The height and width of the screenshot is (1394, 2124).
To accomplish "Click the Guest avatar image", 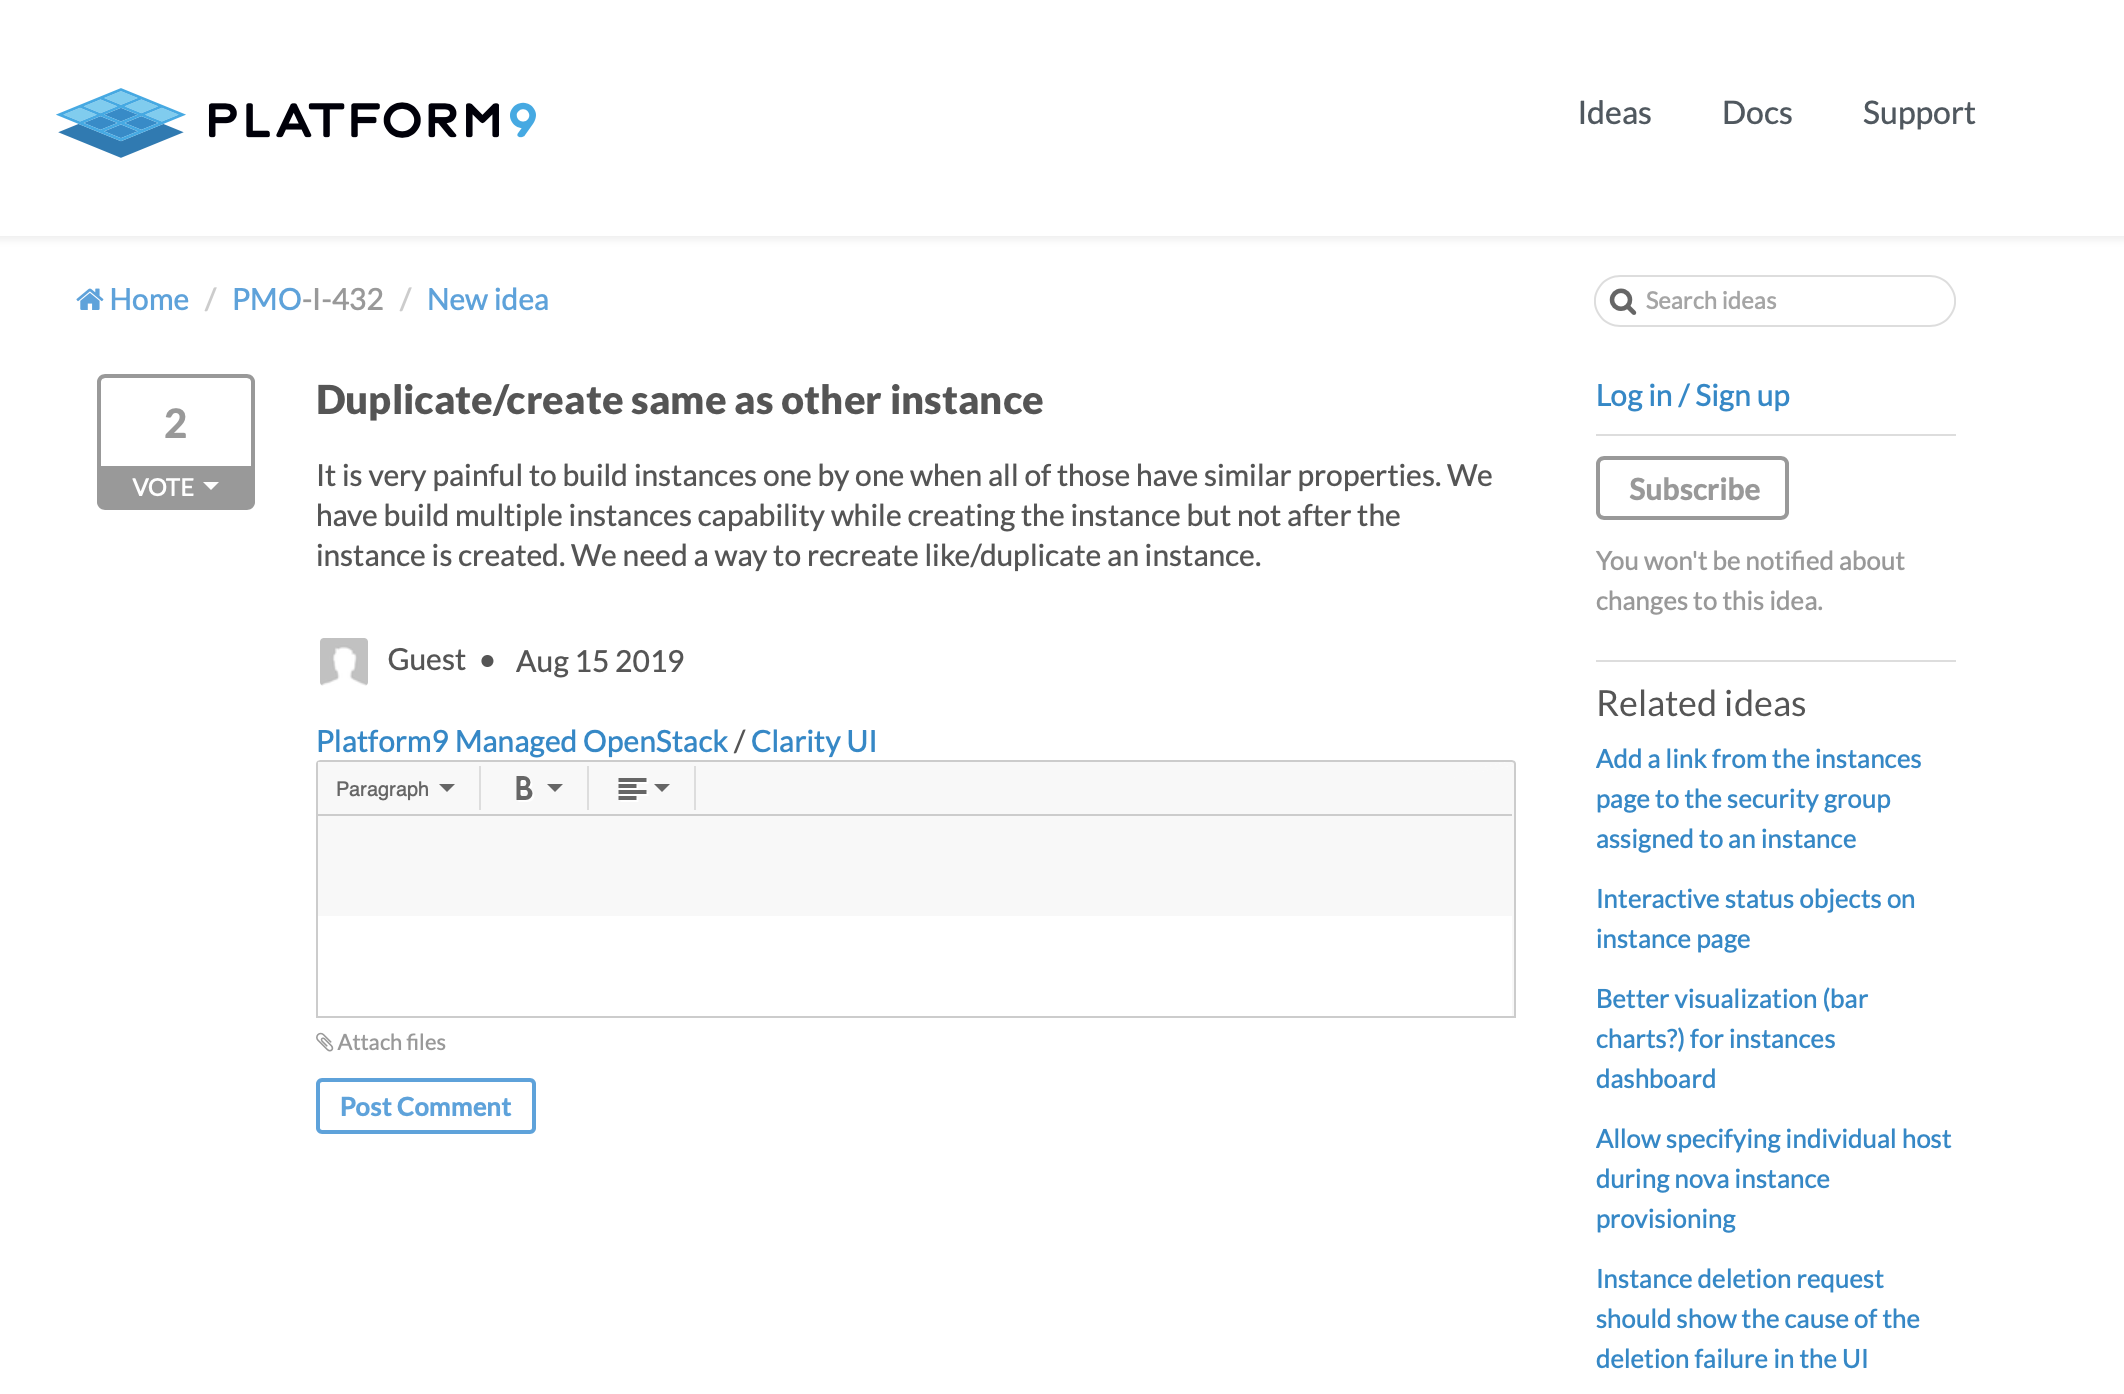I will tap(344, 661).
